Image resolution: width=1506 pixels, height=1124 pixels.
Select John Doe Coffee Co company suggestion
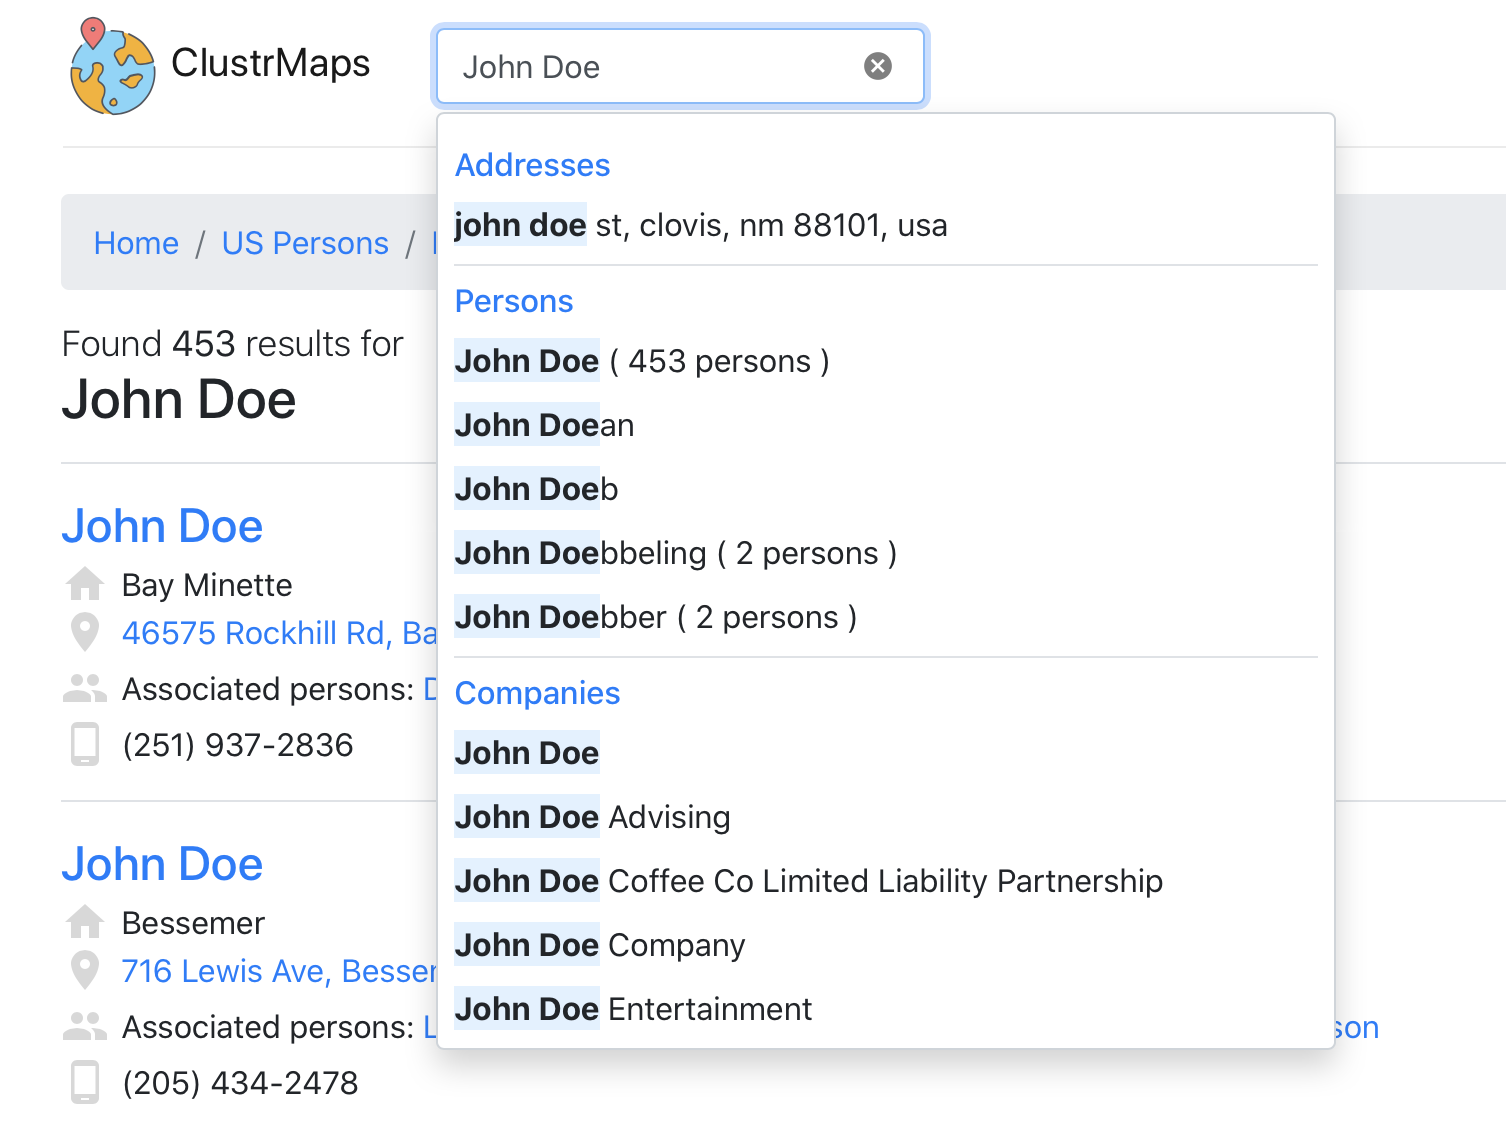click(x=808, y=881)
